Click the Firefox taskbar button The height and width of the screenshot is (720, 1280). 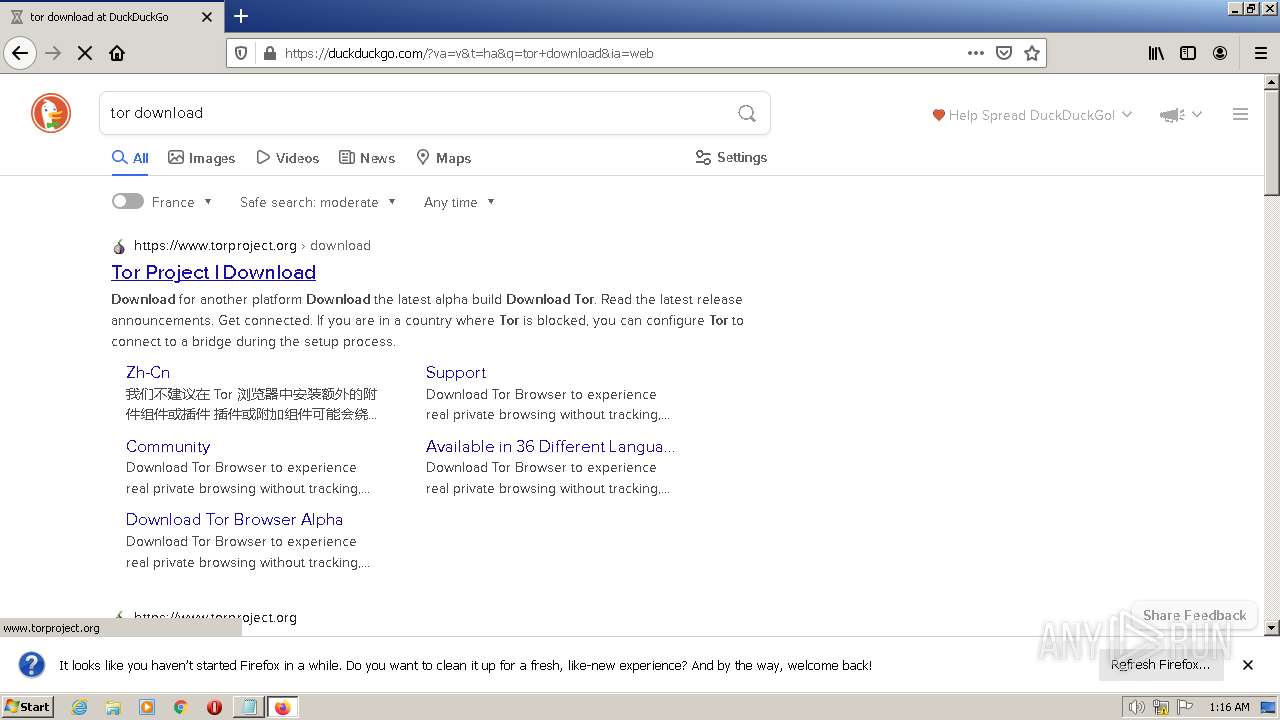click(x=282, y=707)
